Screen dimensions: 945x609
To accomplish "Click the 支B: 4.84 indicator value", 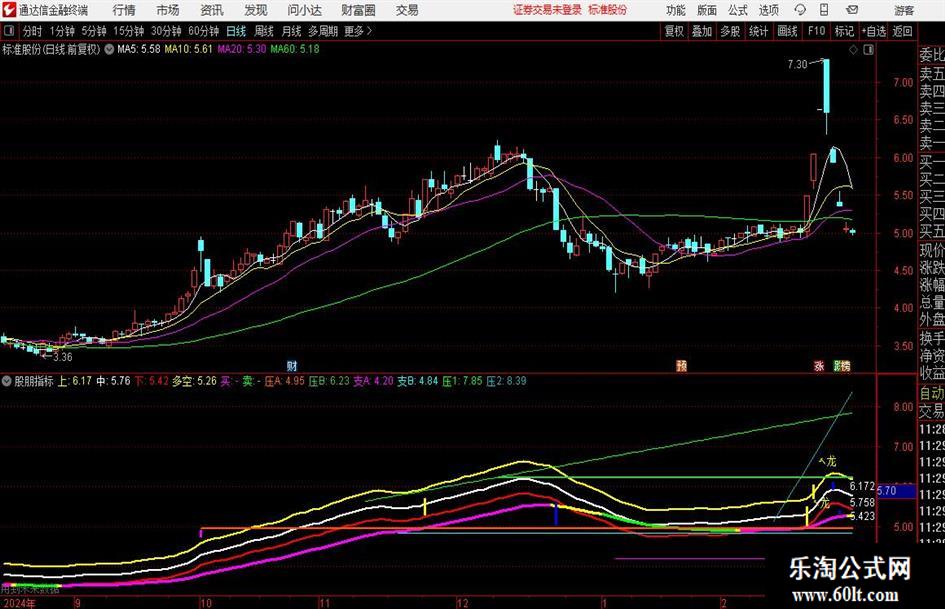I will (418, 381).
